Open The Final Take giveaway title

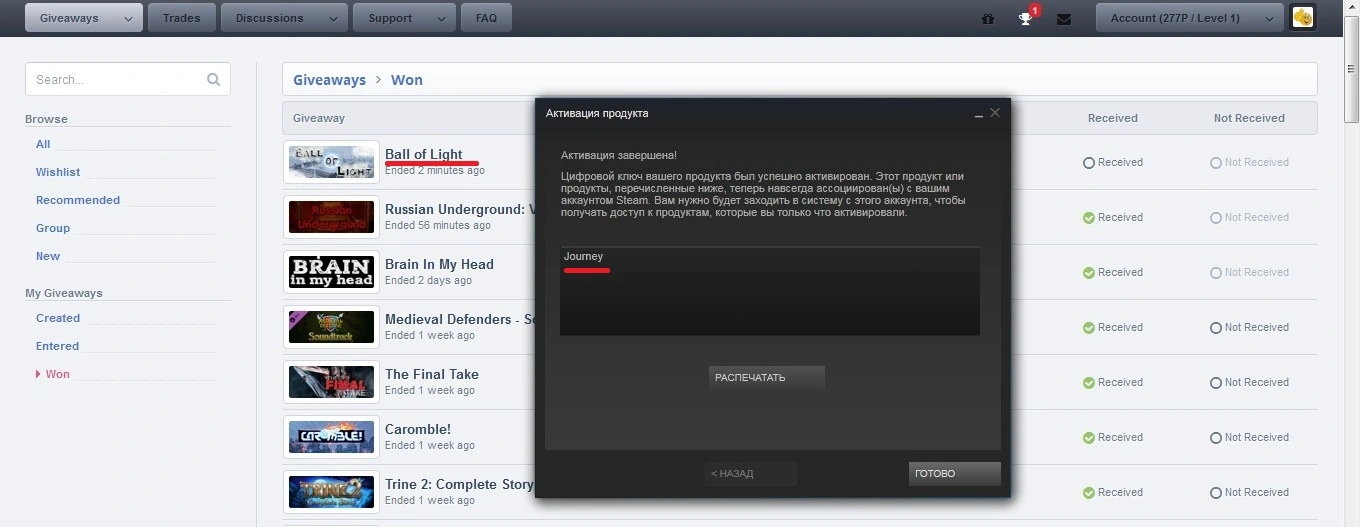tap(432, 374)
